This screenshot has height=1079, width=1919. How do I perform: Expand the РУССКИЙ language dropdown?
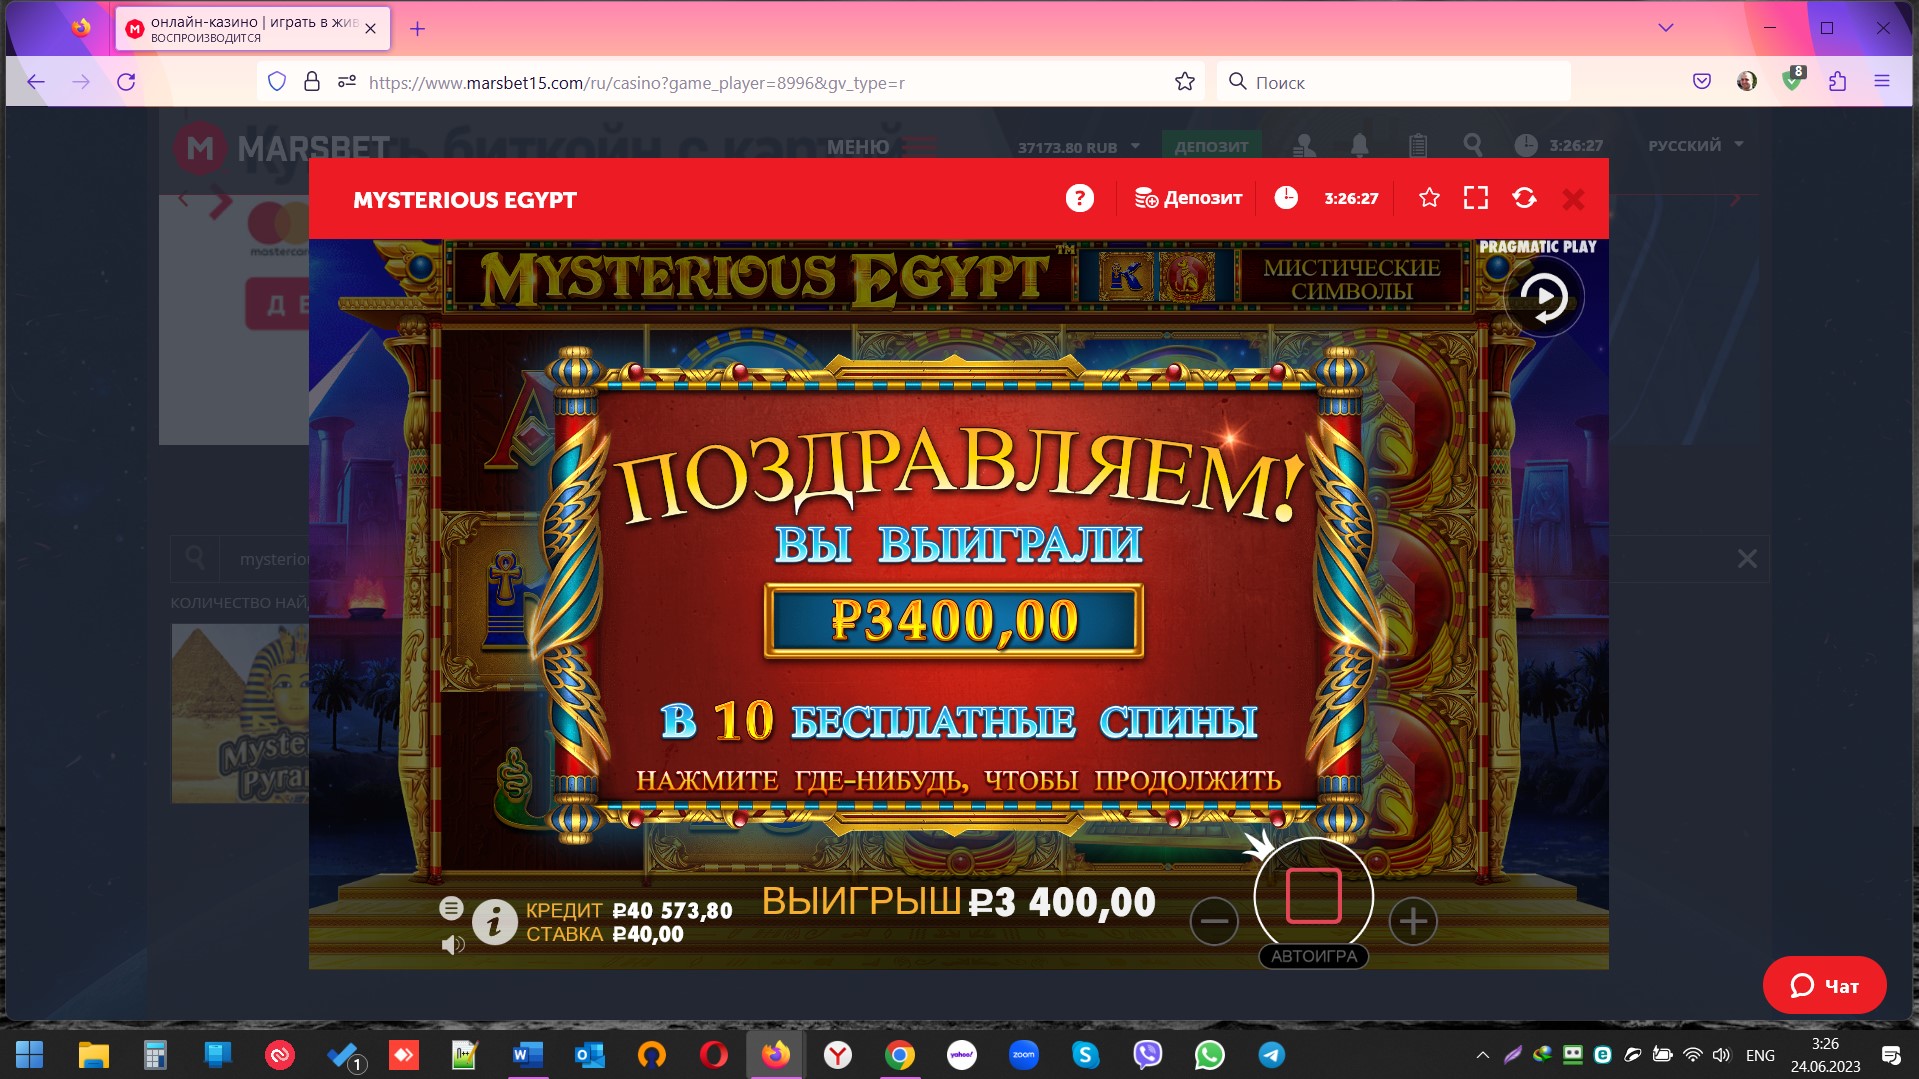click(x=1696, y=145)
